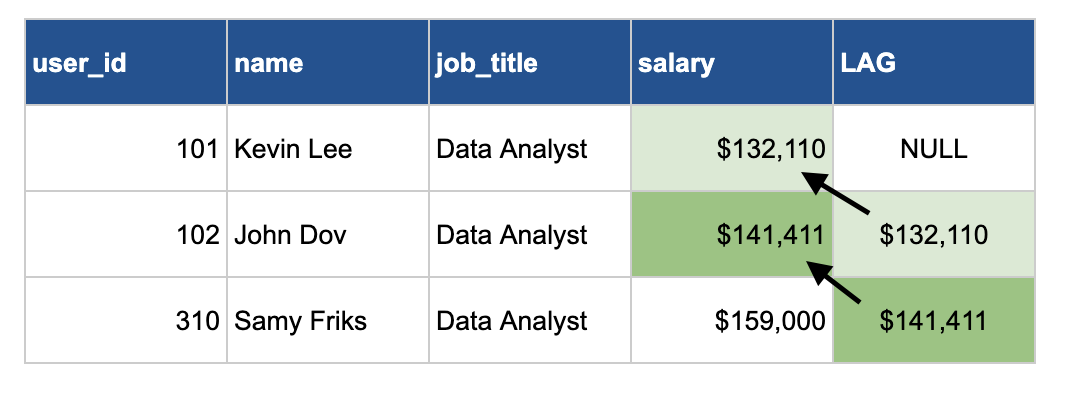The height and width of the screenshot is (412, 1080).
Task: Click the Samy Friks name cell
Action: tap(327, 321)
